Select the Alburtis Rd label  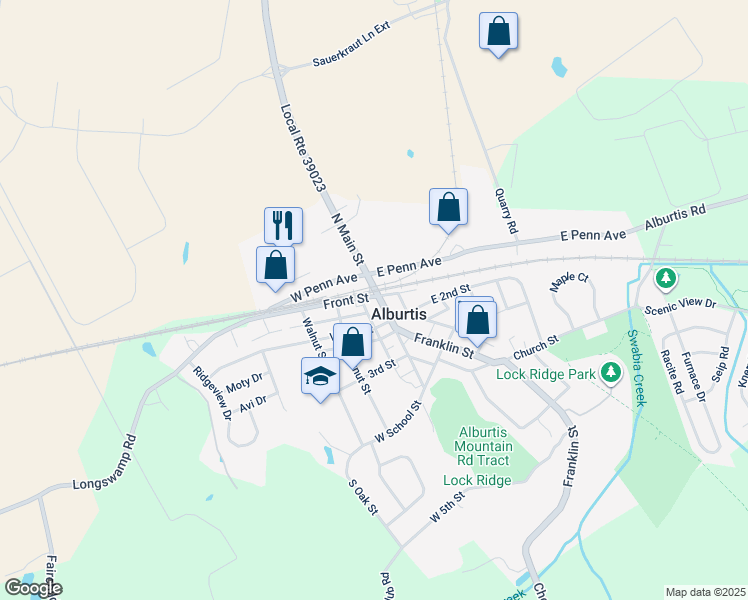point(675,217)
